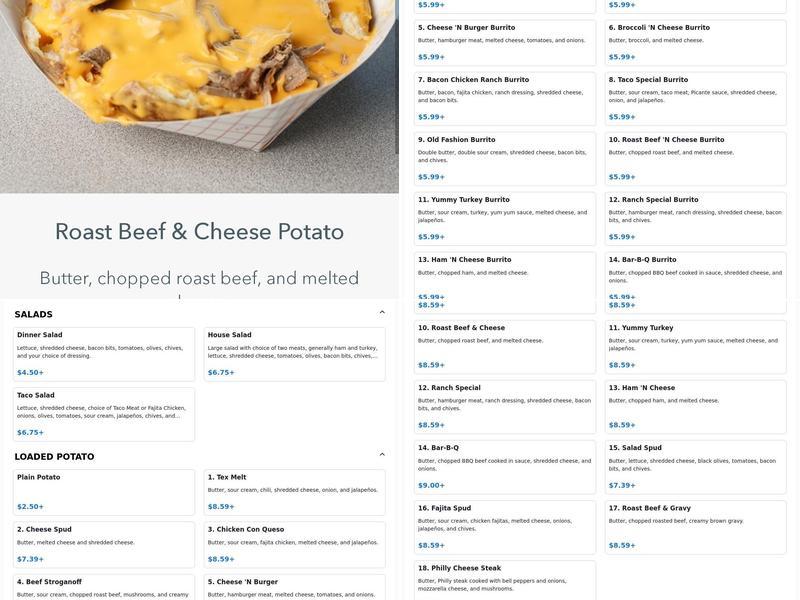Click the $5.99+ link for Cheese 'N Burger Burrito
The height and width of the screenshot is (600, 800).
(x=430, y=55)
